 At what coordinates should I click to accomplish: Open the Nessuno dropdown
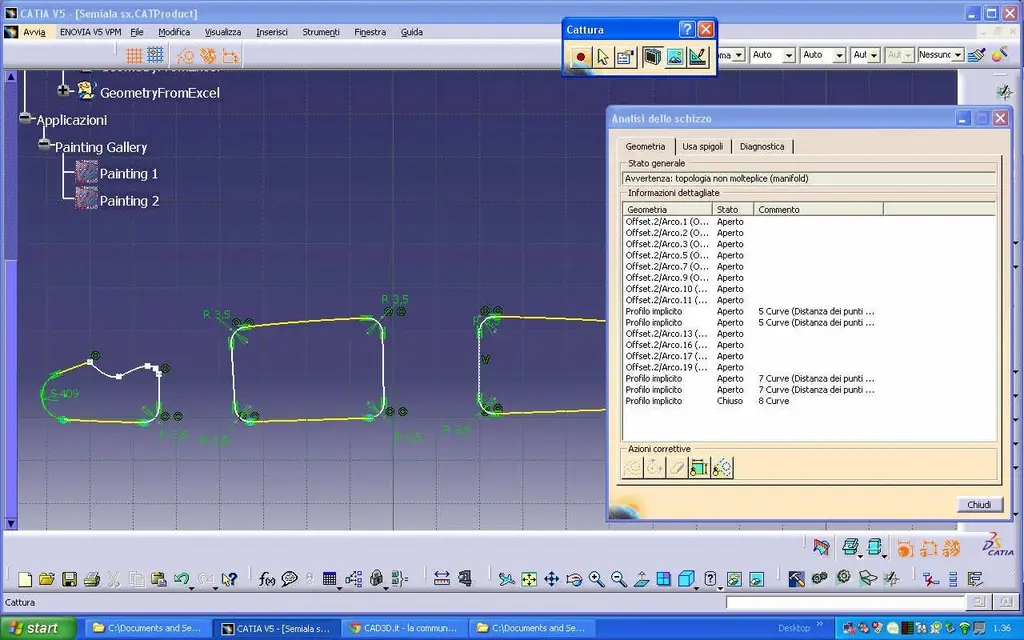coord(958,56)
